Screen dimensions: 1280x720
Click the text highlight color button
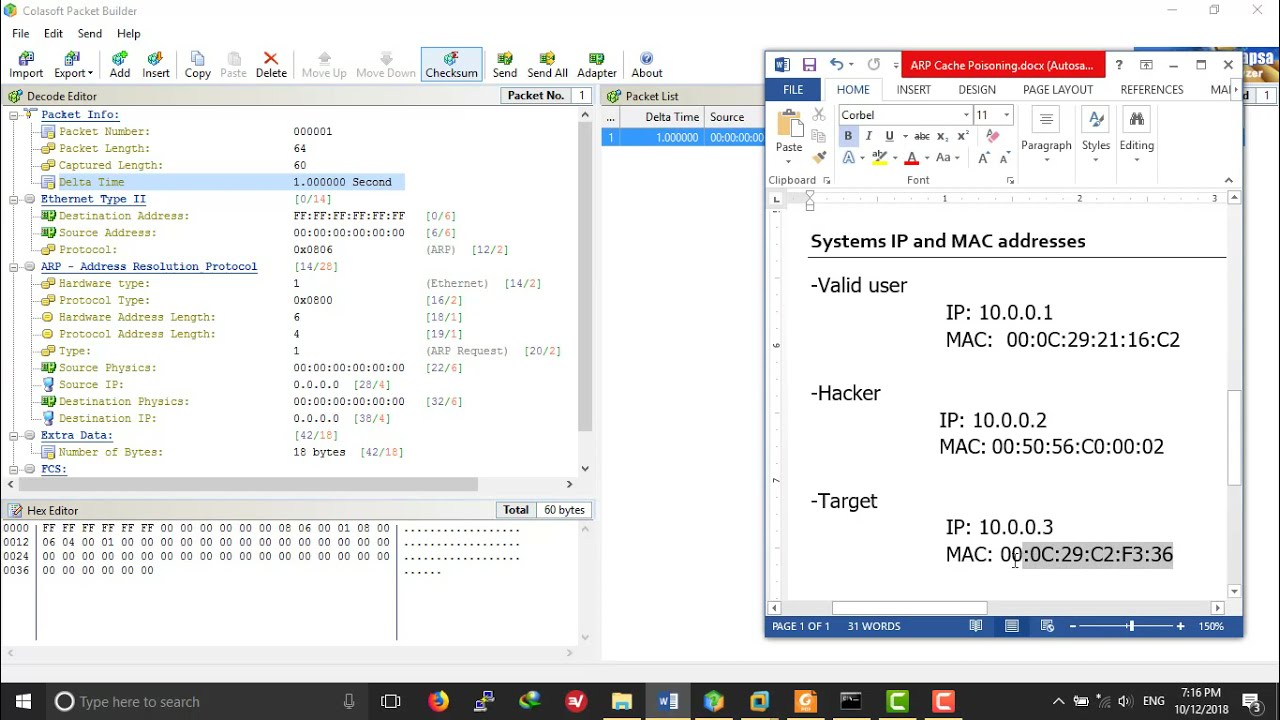click(878, 158)
